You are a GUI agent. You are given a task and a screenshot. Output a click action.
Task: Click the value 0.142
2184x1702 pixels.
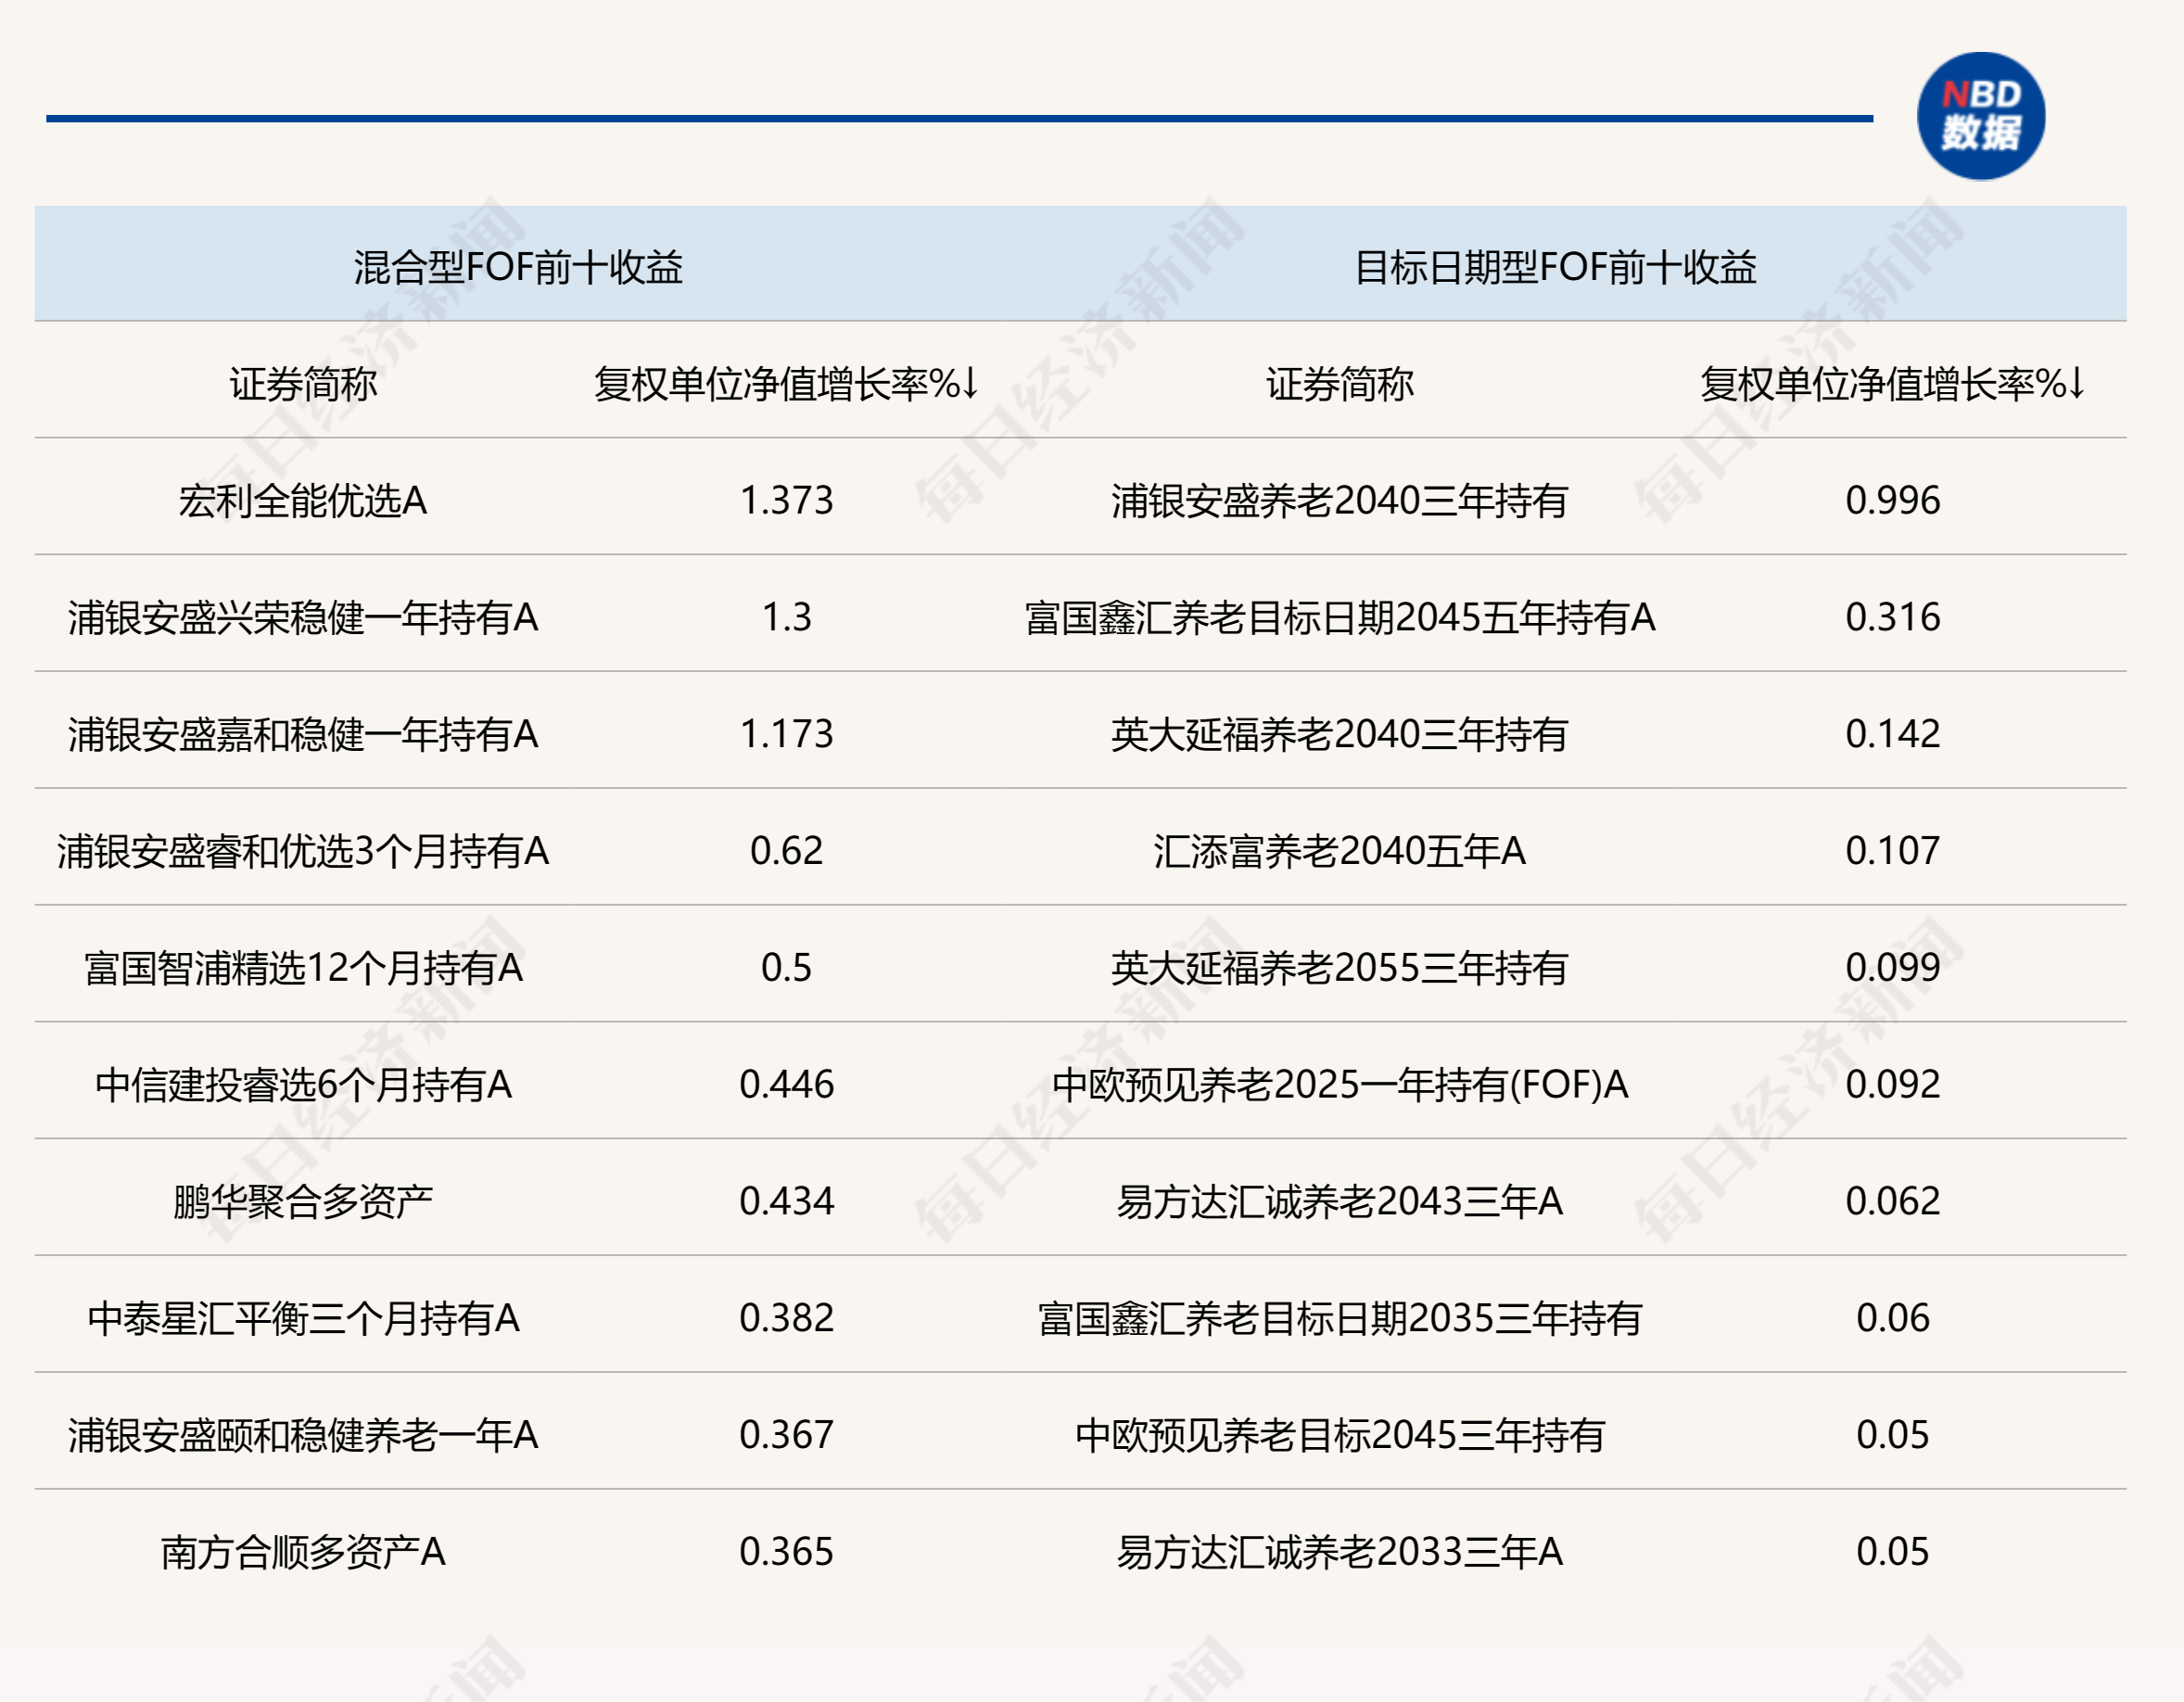pyautogui.click(x=1892, y=734)
